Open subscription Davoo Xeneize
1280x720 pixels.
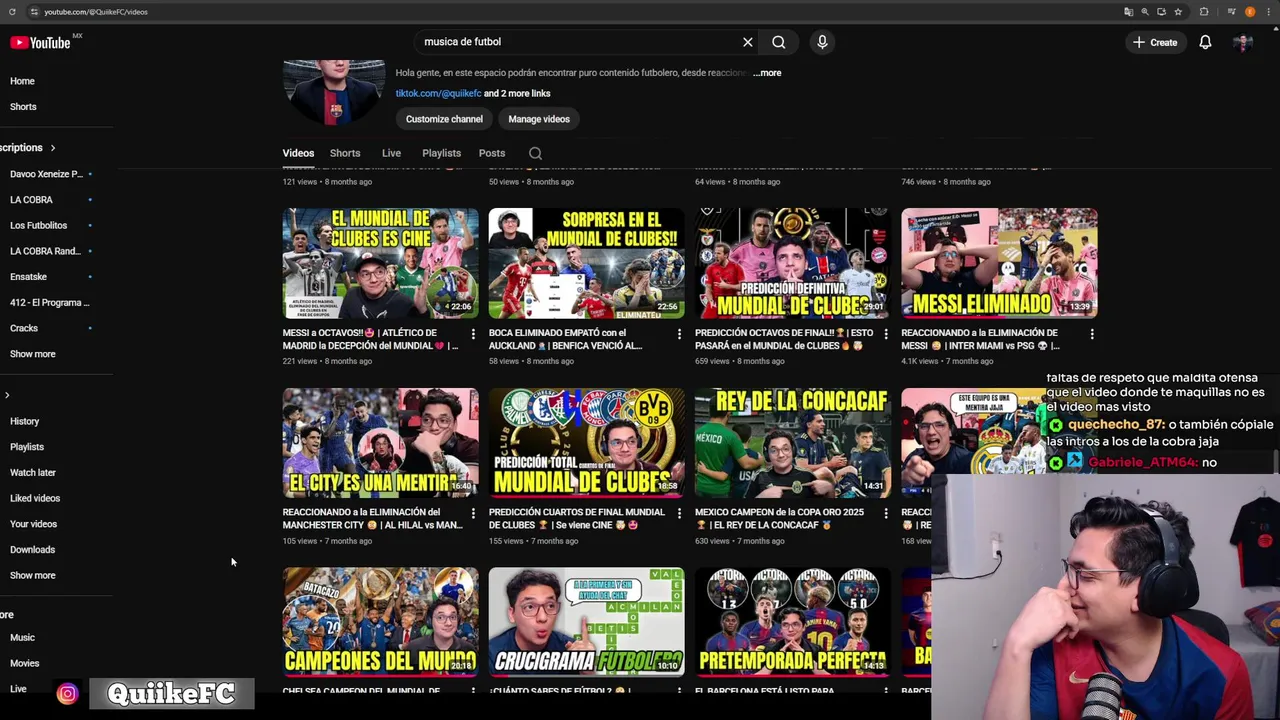(46, 174)
